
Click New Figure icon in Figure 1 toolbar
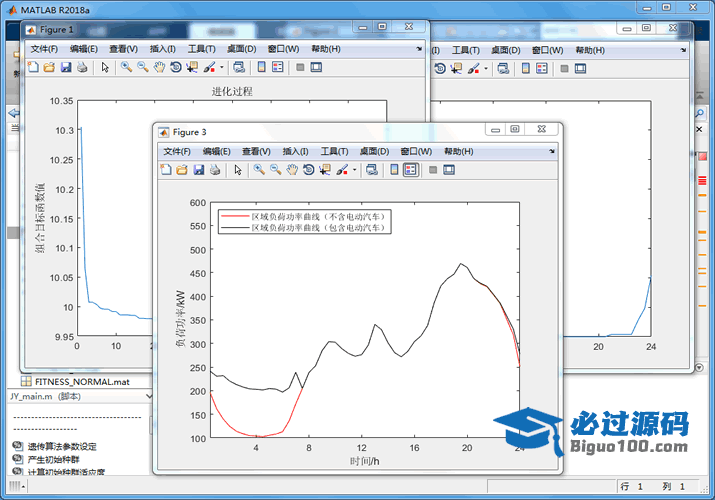33,67
